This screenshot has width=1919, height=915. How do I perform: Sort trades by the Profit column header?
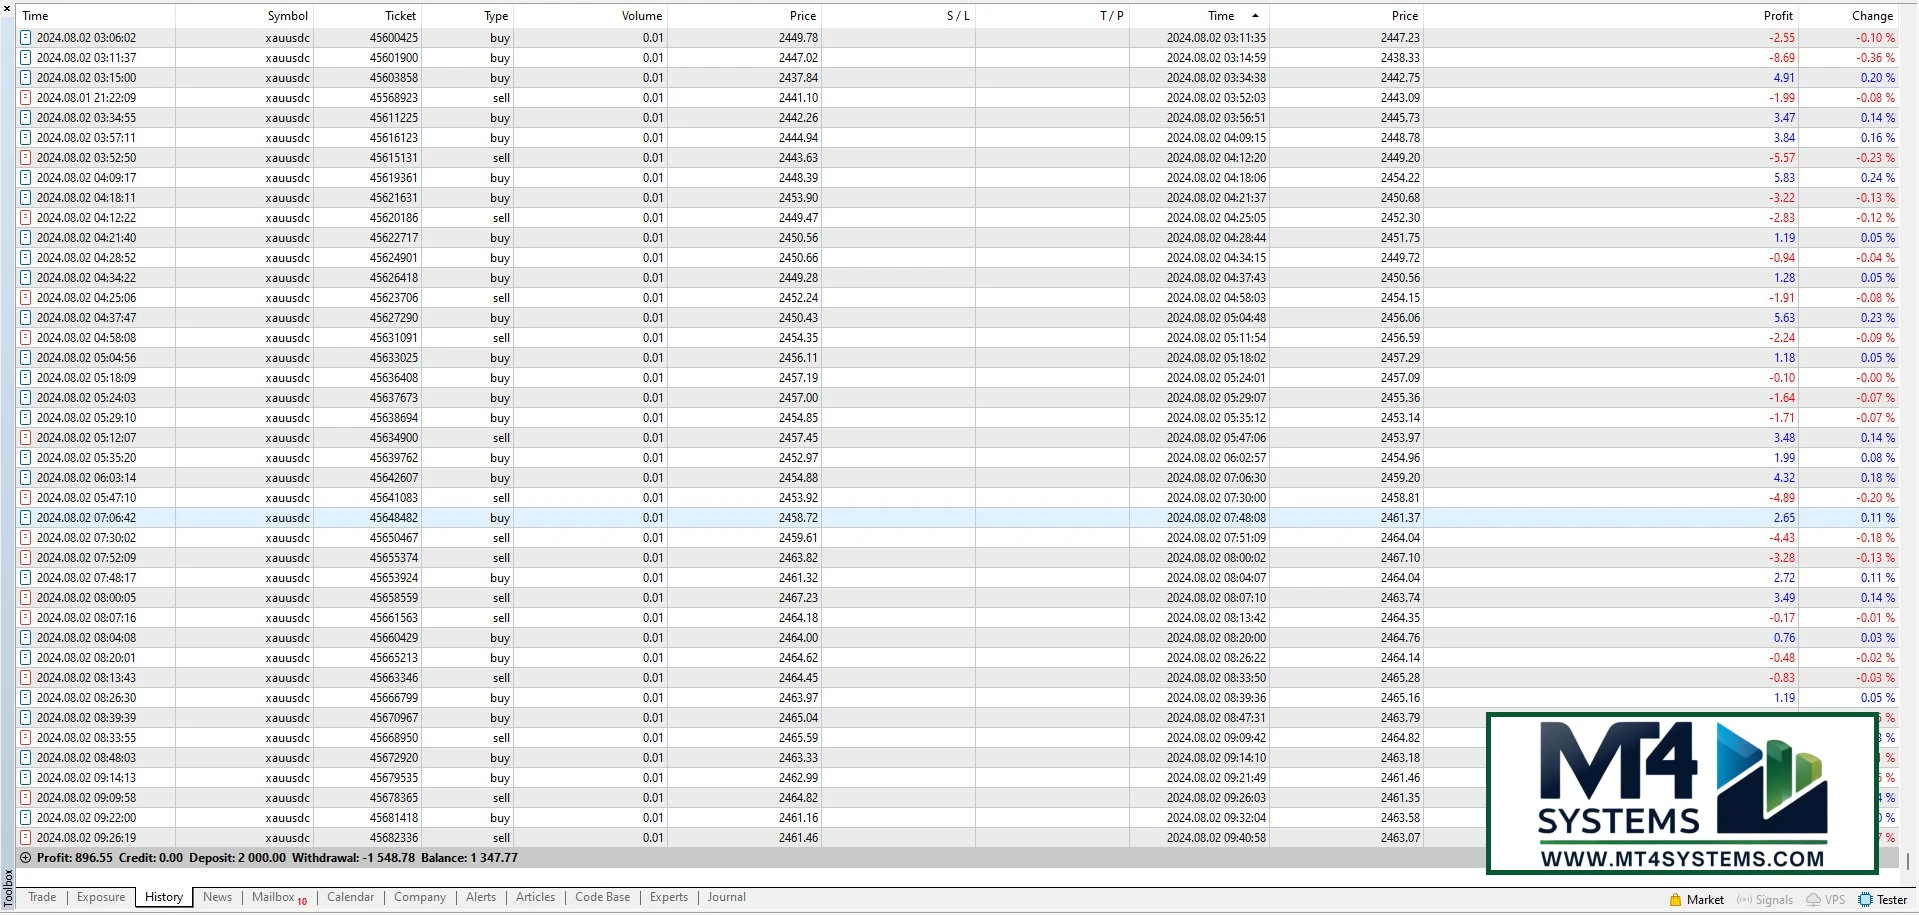(x=1777, y=16)
